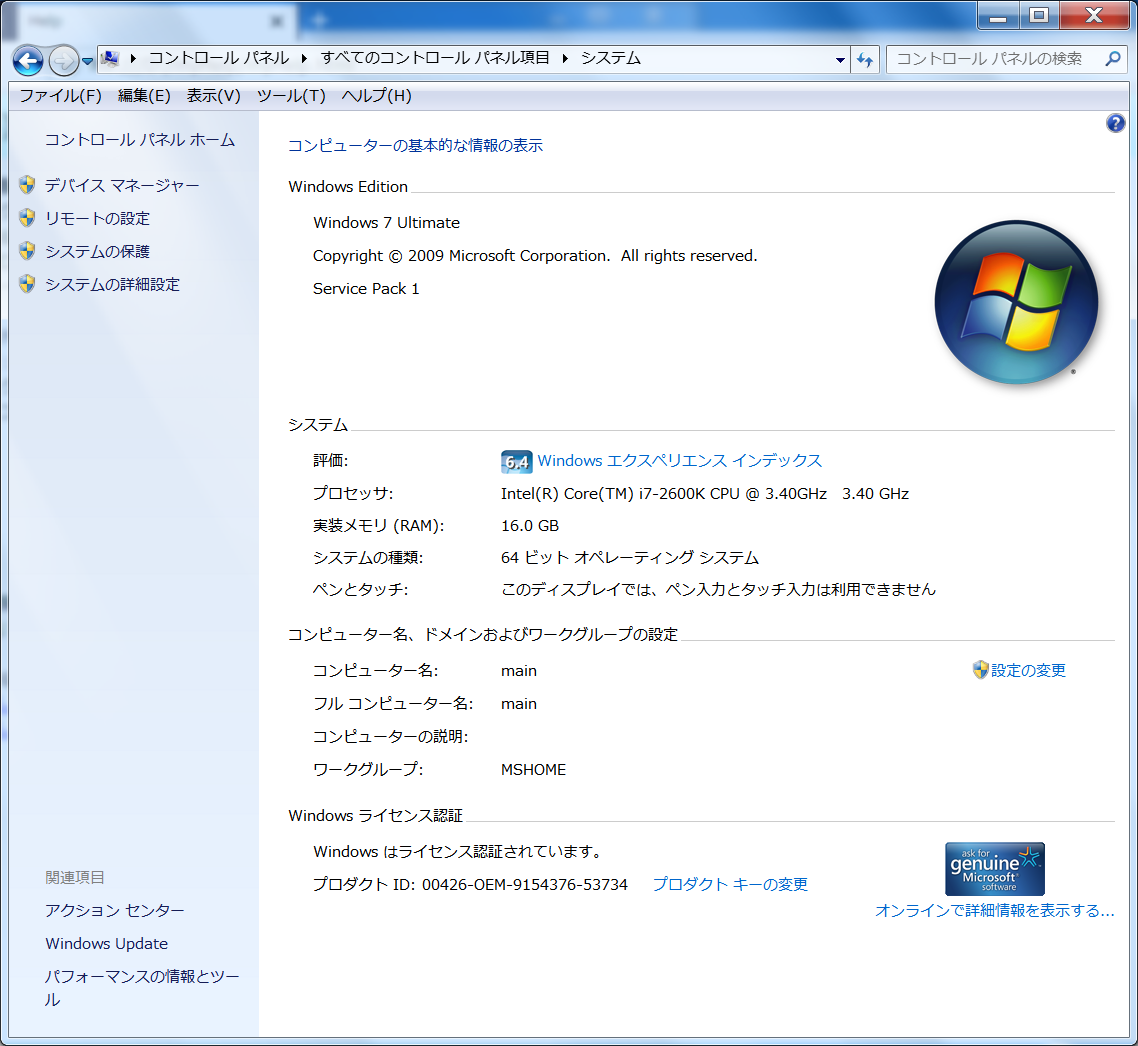This screenshot has width=1138, height=1046.
Task: Click the コントロール パネル breadcrumb segment
Action: click(219, 58)
